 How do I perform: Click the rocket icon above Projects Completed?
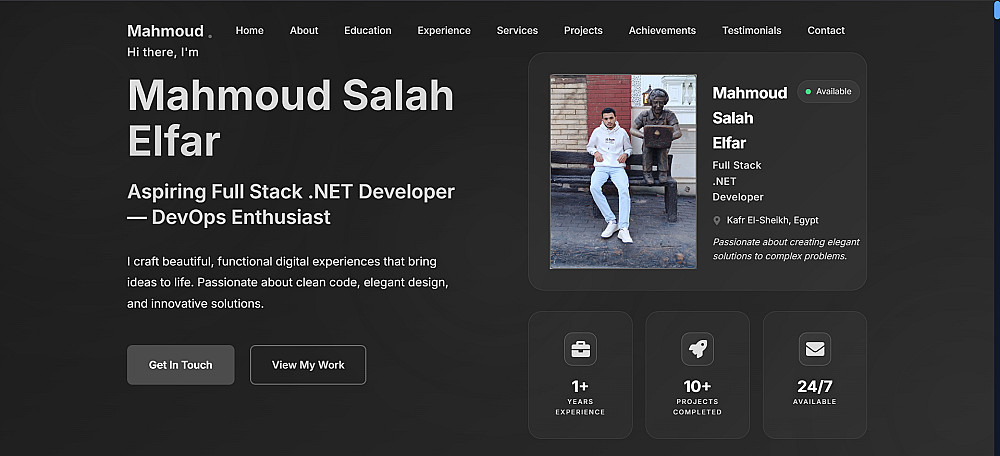point(697,349)
